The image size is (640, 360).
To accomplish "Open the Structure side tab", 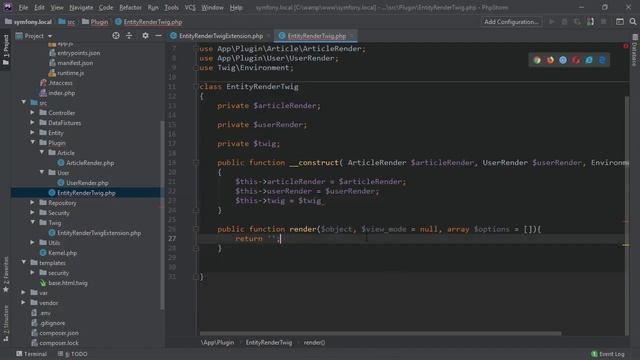I will 5,323.
